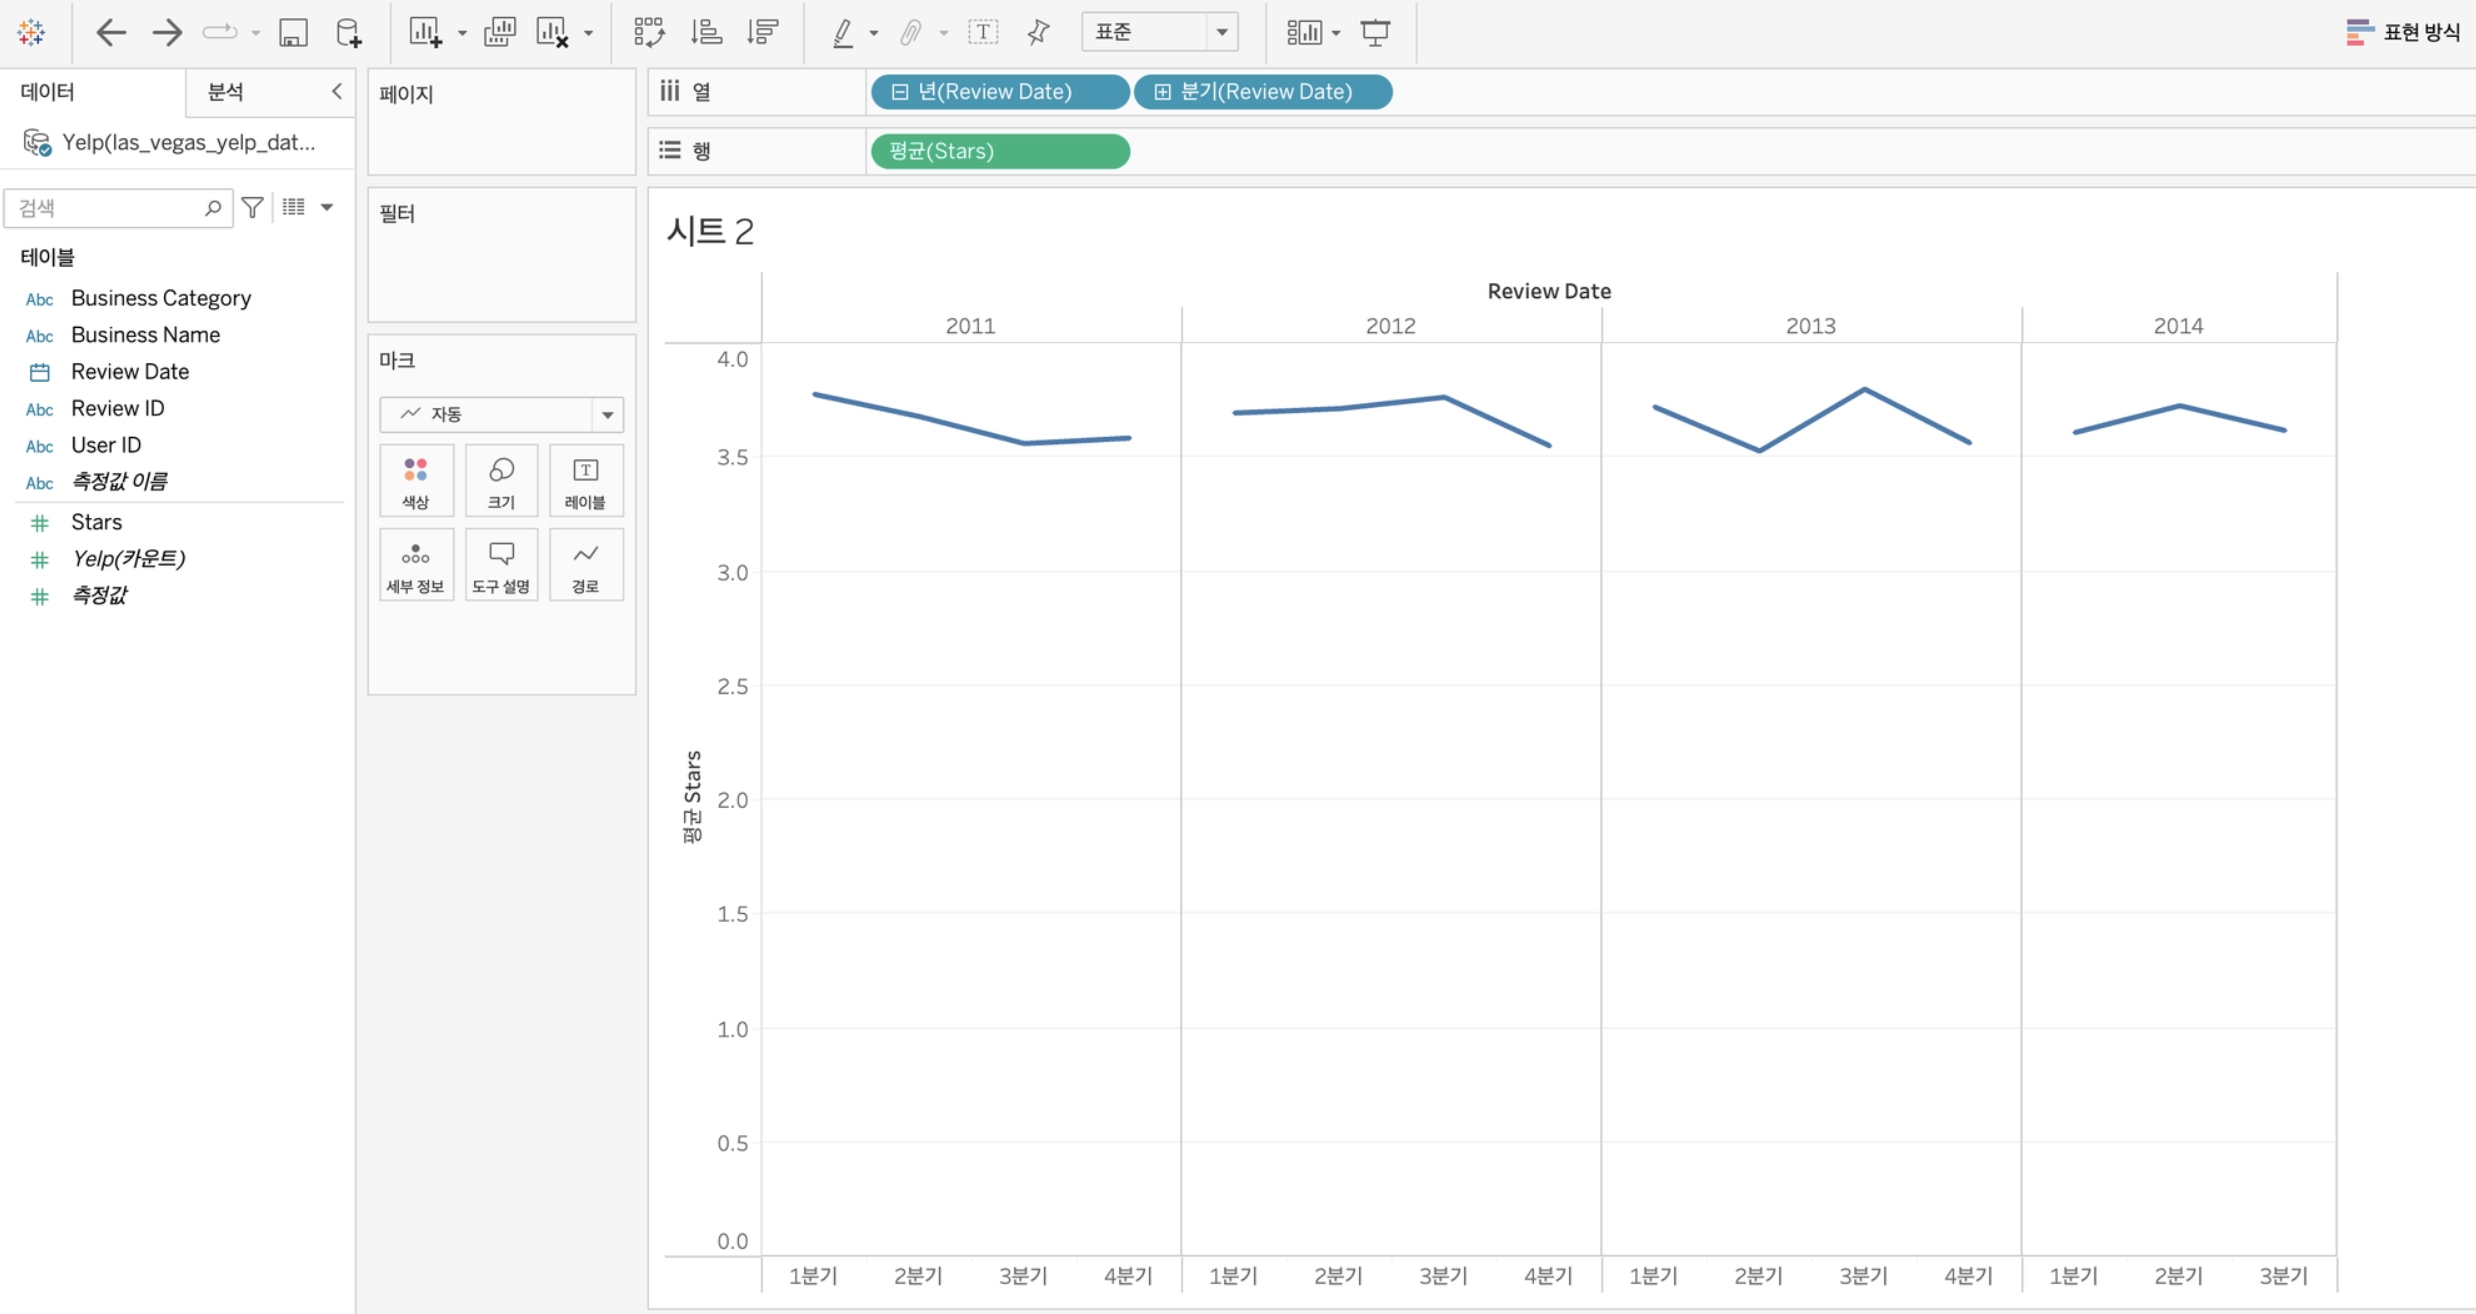Click the save workbook icon

(292, 33)
